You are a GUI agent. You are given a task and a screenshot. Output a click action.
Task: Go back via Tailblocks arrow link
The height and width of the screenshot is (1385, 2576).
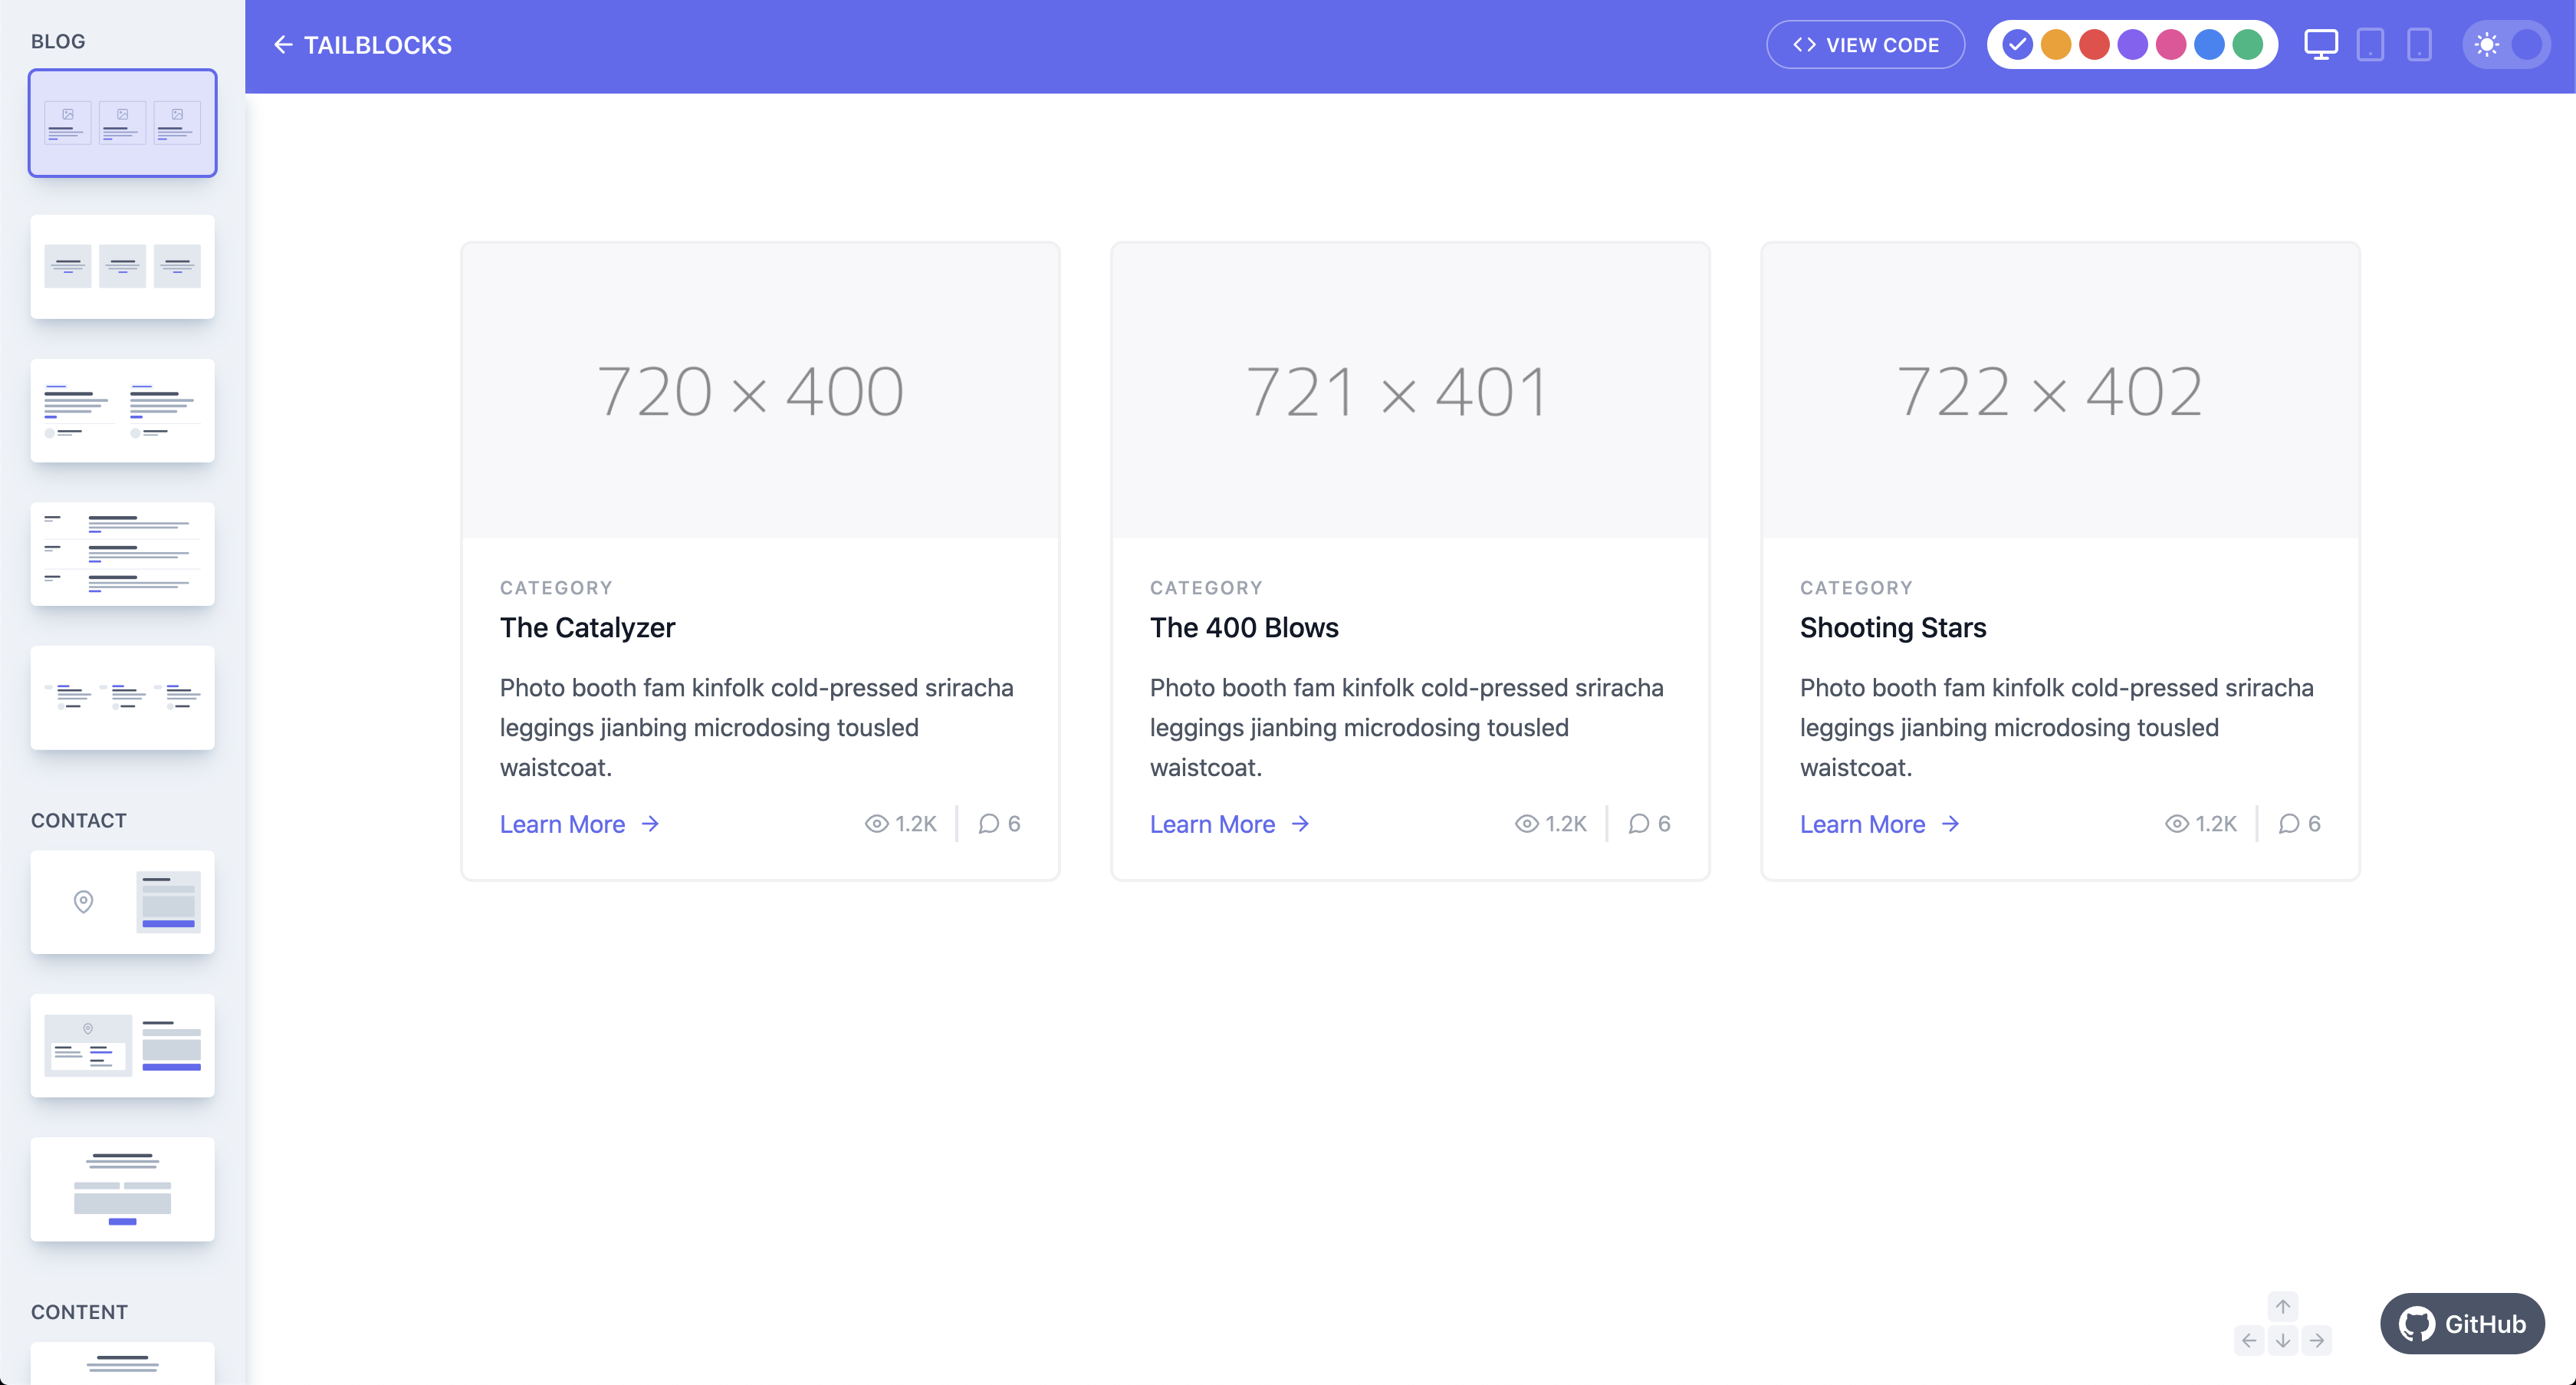click(x=362, y=45)
